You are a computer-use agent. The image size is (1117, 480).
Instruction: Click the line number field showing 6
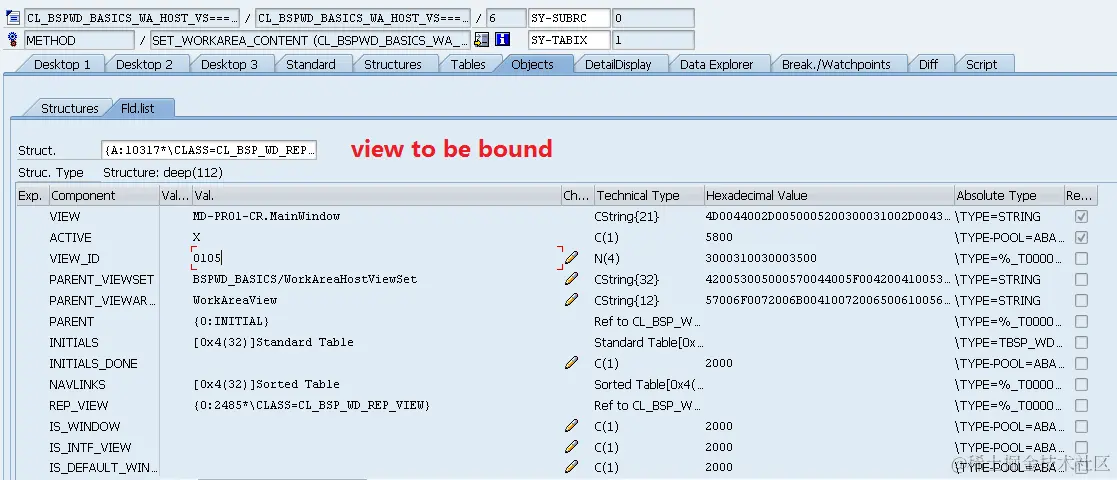tap(506, 19)
